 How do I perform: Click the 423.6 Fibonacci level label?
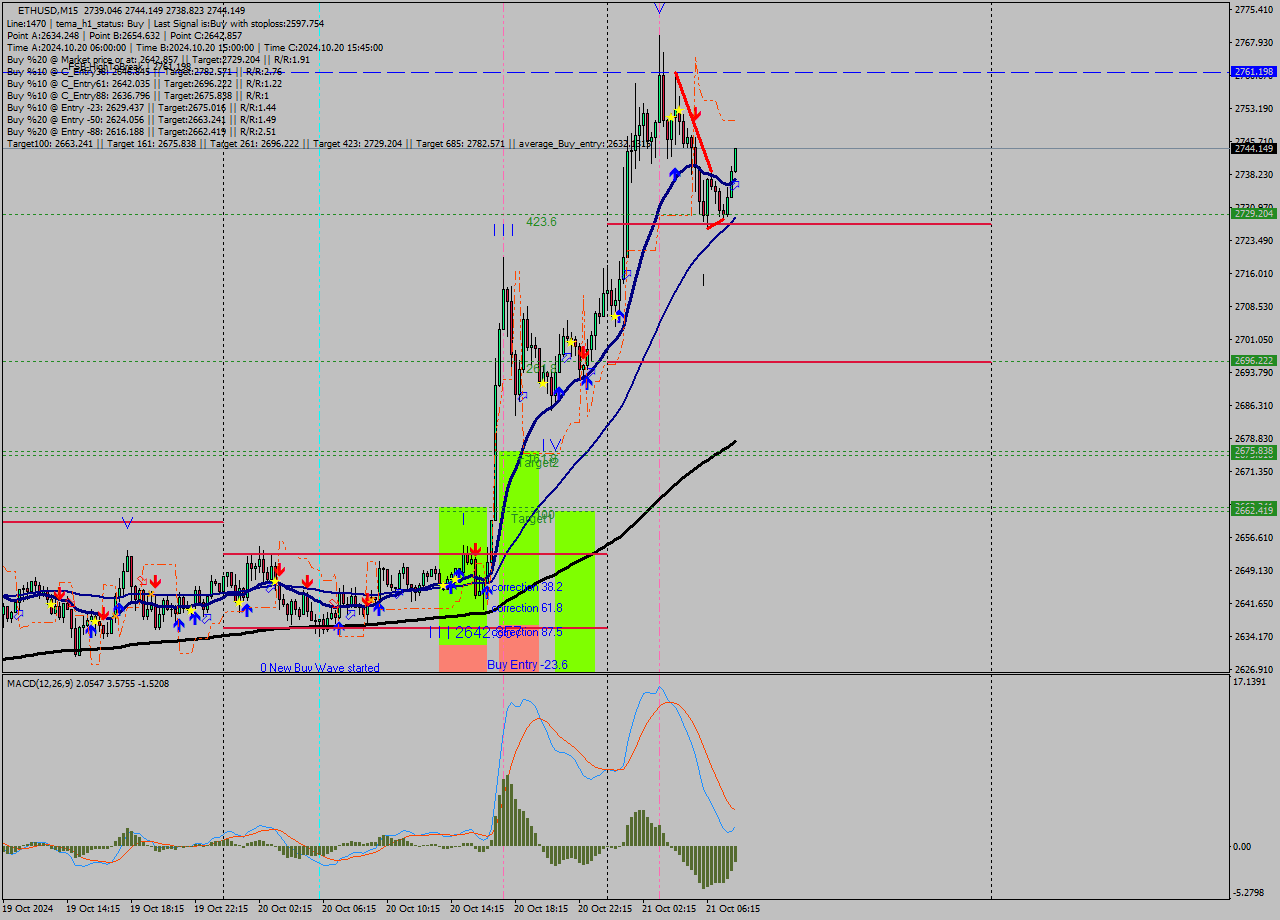click(541, 222)
